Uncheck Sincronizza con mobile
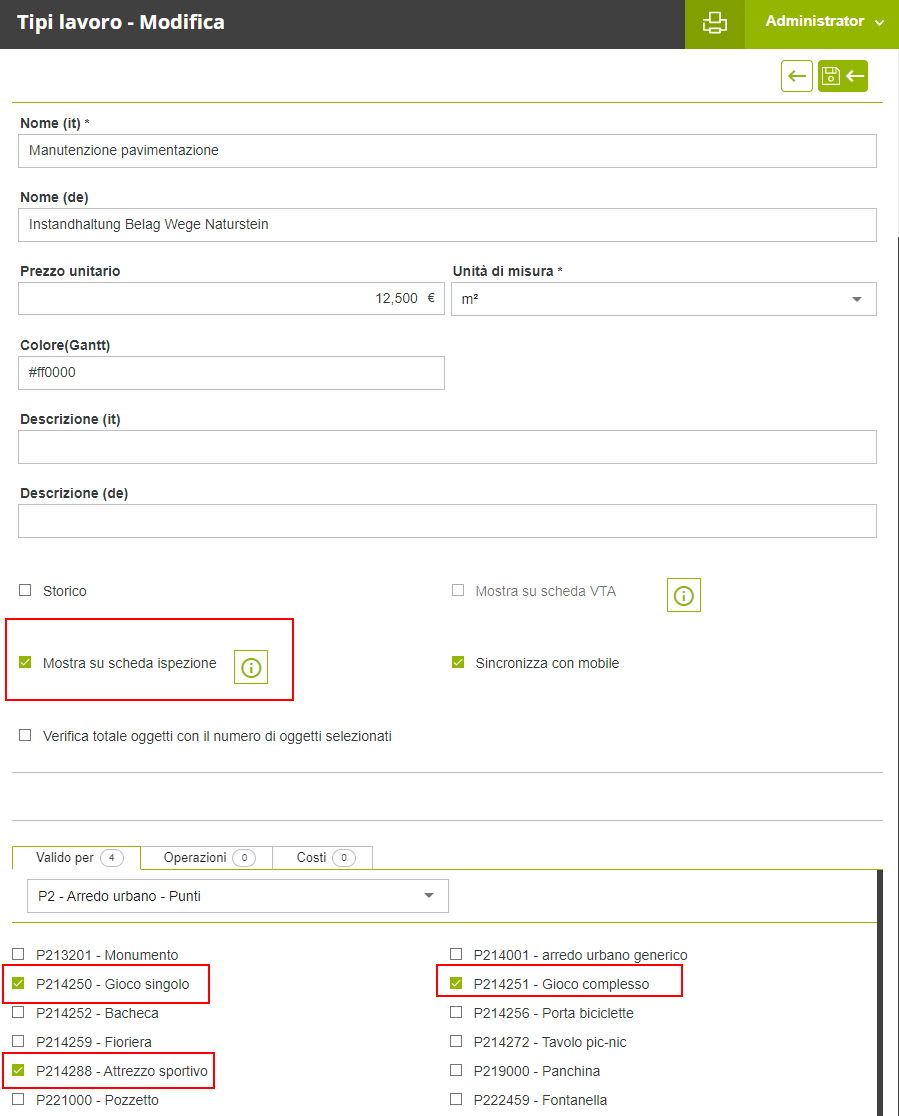Screen dimensions: 899x1116 pos(458,663)
